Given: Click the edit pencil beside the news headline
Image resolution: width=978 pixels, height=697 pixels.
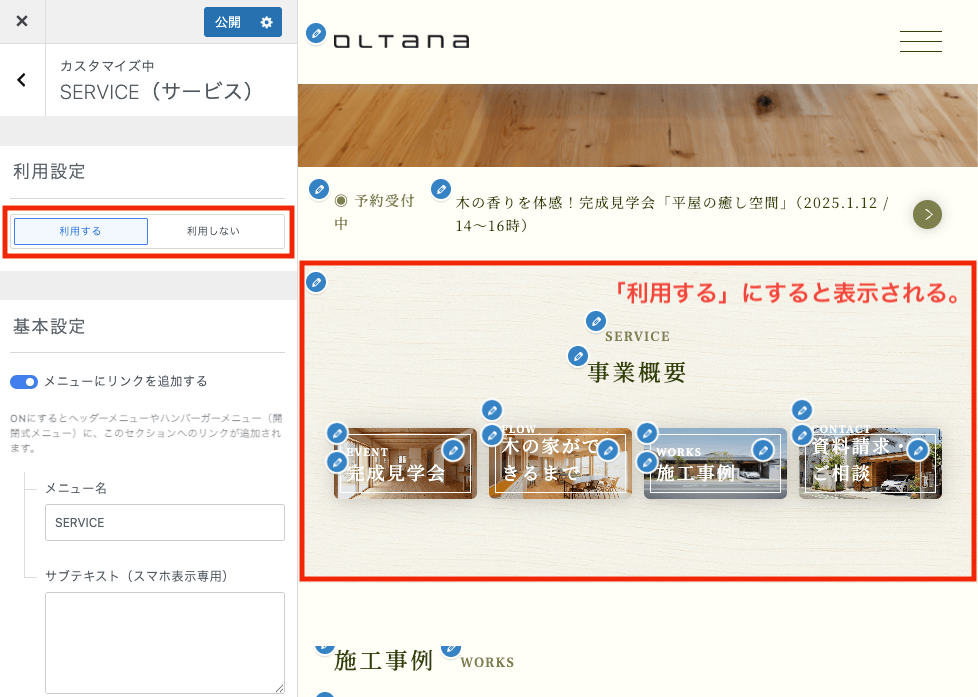Looking at the screenshot, I should pyautogui.click(x=441, y=188).
